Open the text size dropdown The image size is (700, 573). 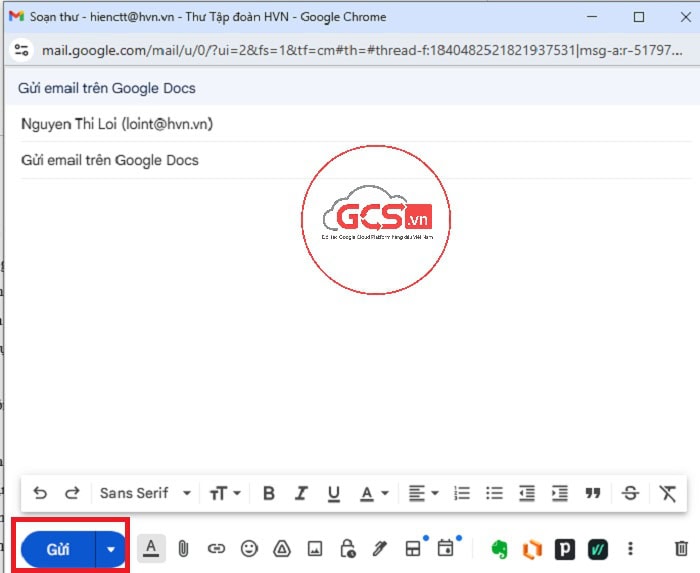click(x=225, y=493)
